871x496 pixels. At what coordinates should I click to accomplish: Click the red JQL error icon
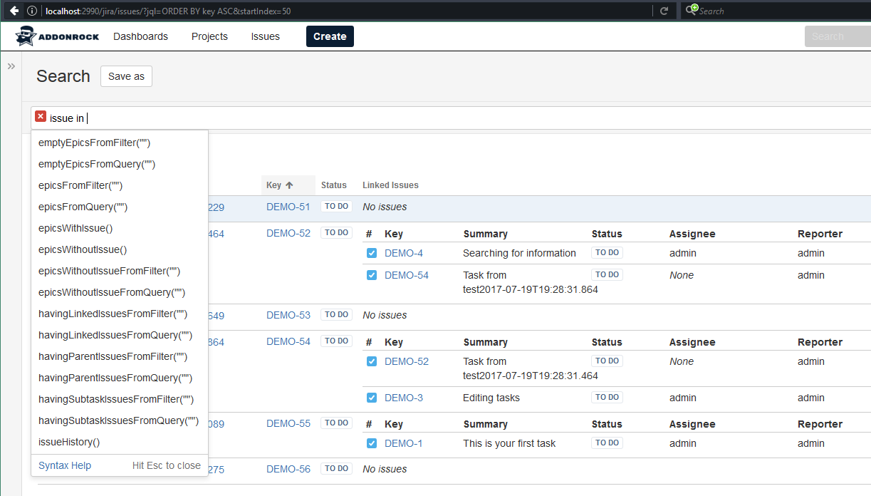41,117
